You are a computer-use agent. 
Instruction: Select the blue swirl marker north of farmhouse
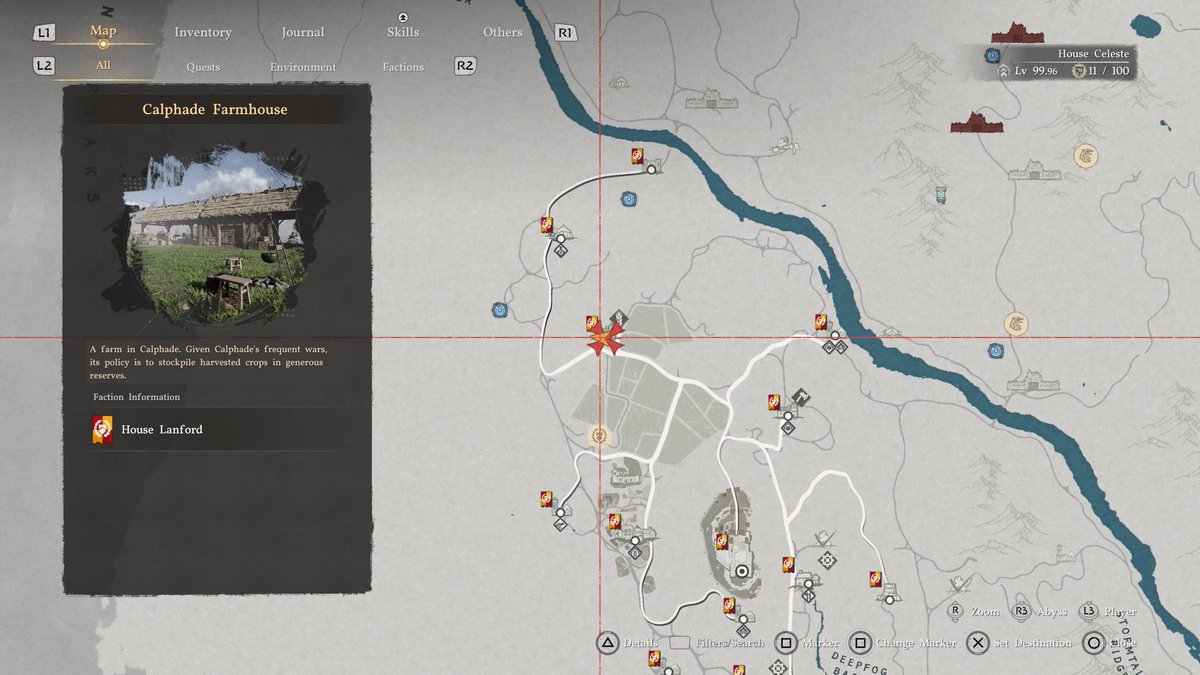tap(628, 199)
